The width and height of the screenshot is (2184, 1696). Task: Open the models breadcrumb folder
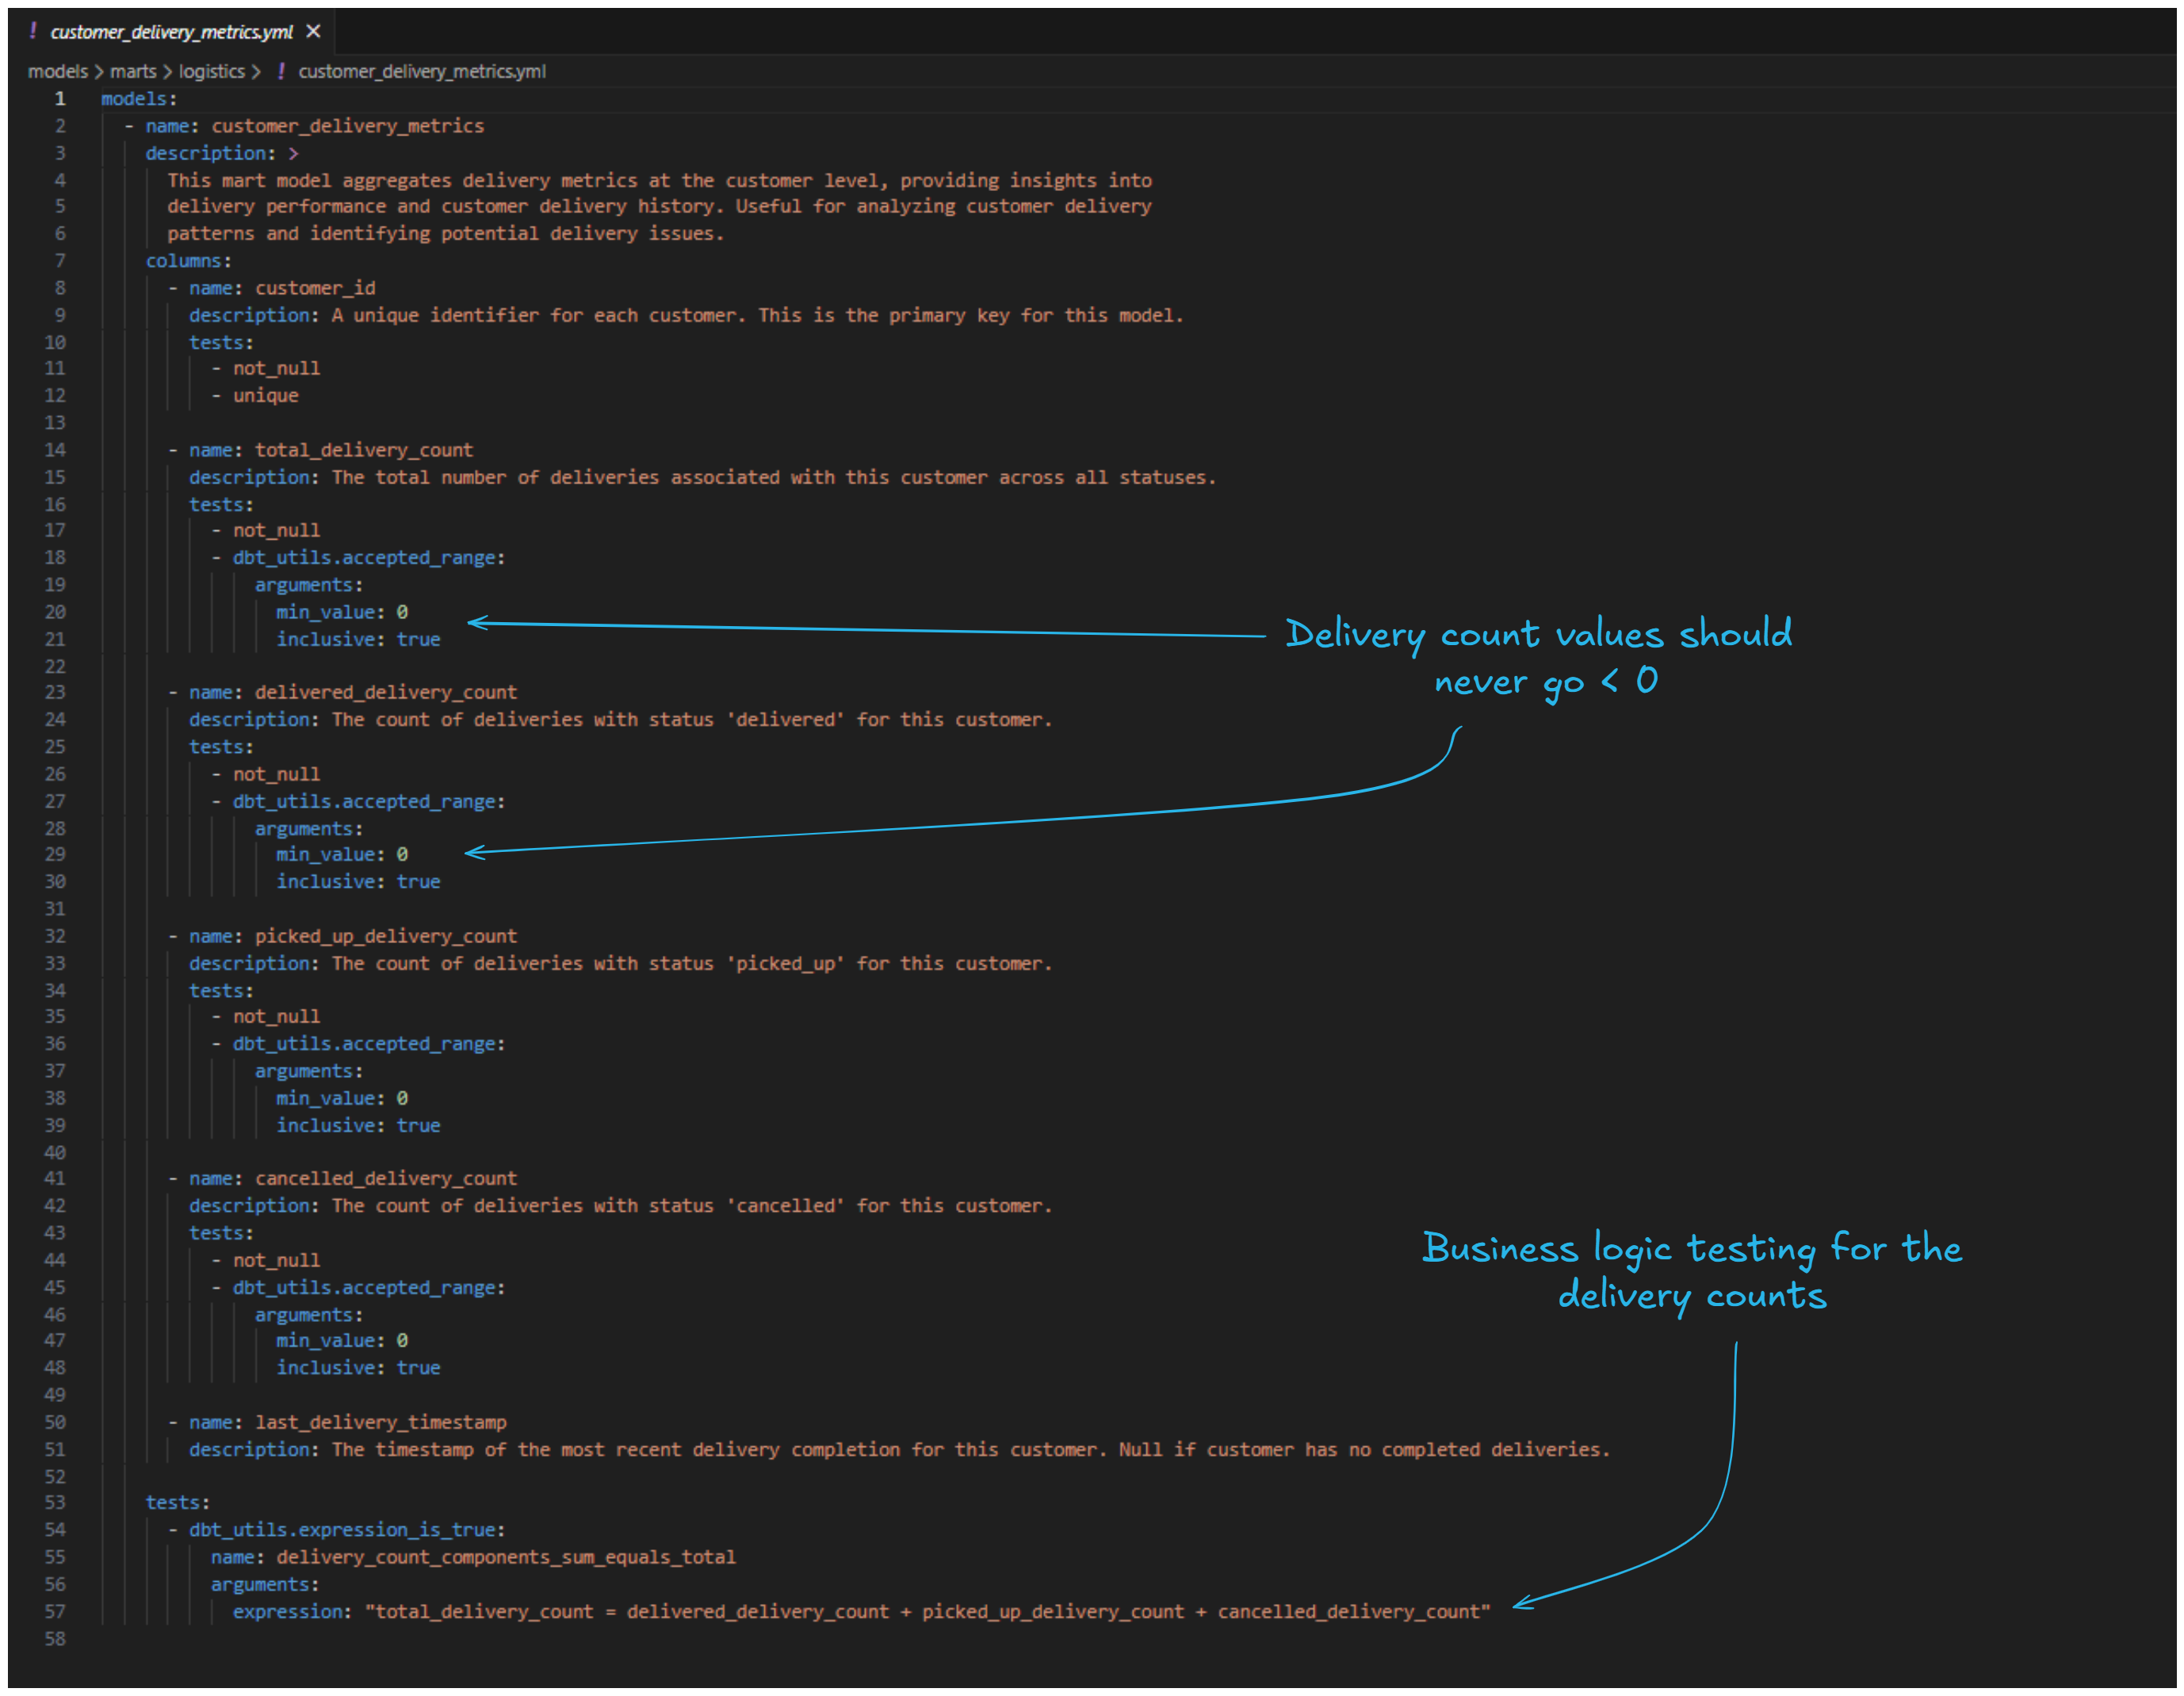57,71
